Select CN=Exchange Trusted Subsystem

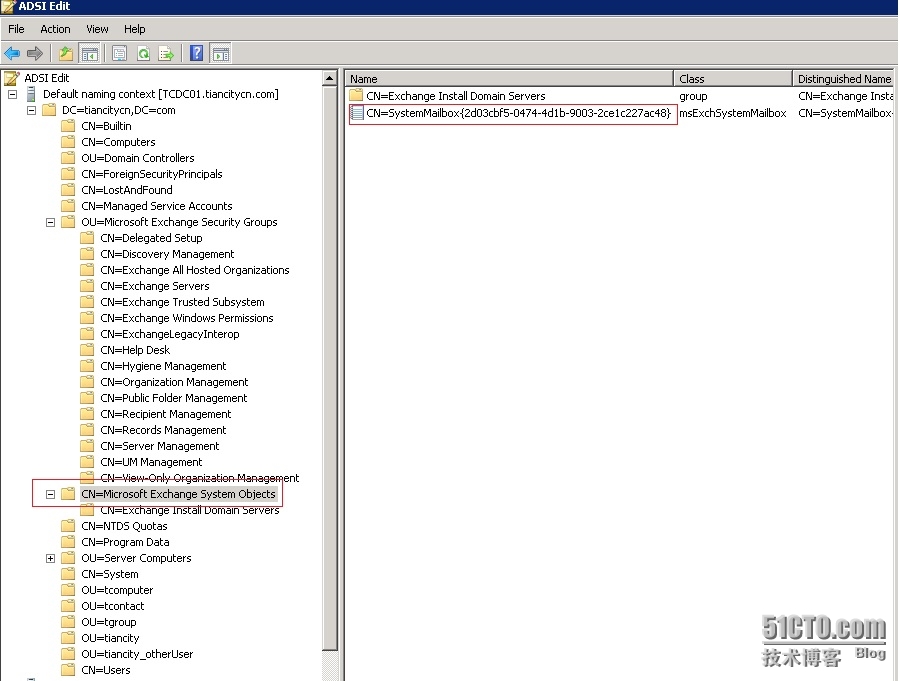(x=183, y=302)
